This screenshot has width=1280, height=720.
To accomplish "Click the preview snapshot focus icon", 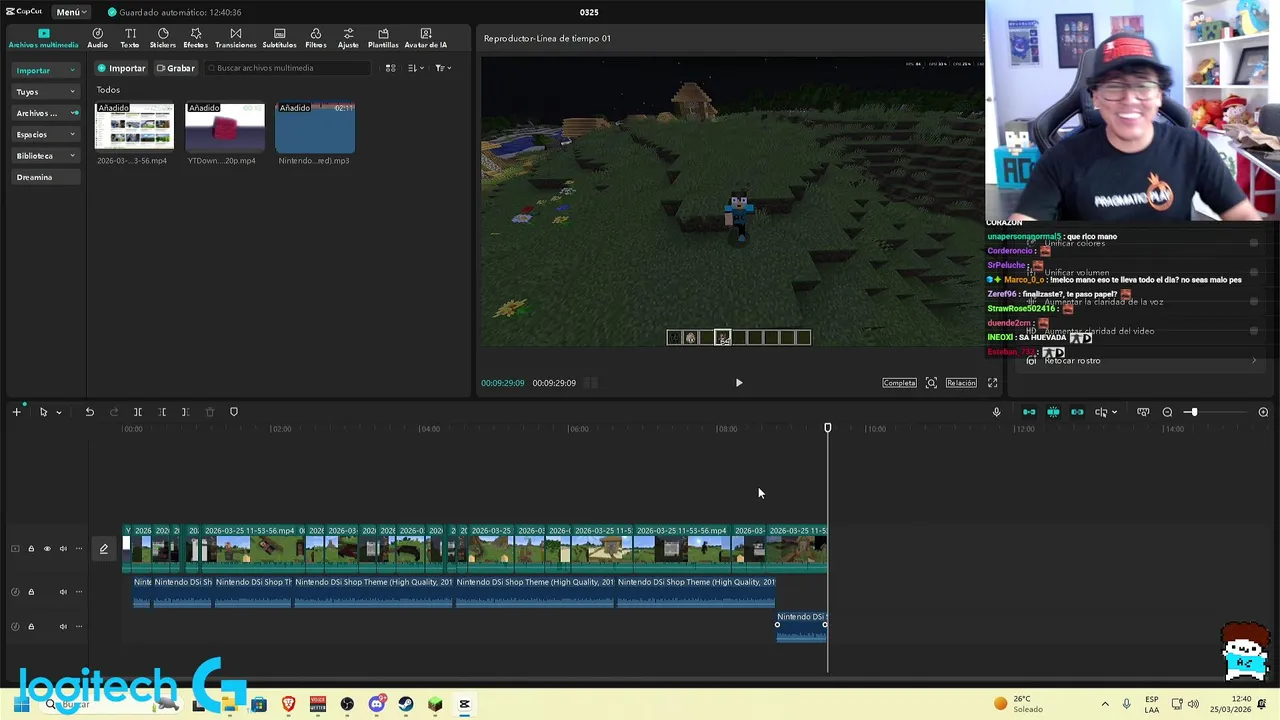I will [931, 383].
